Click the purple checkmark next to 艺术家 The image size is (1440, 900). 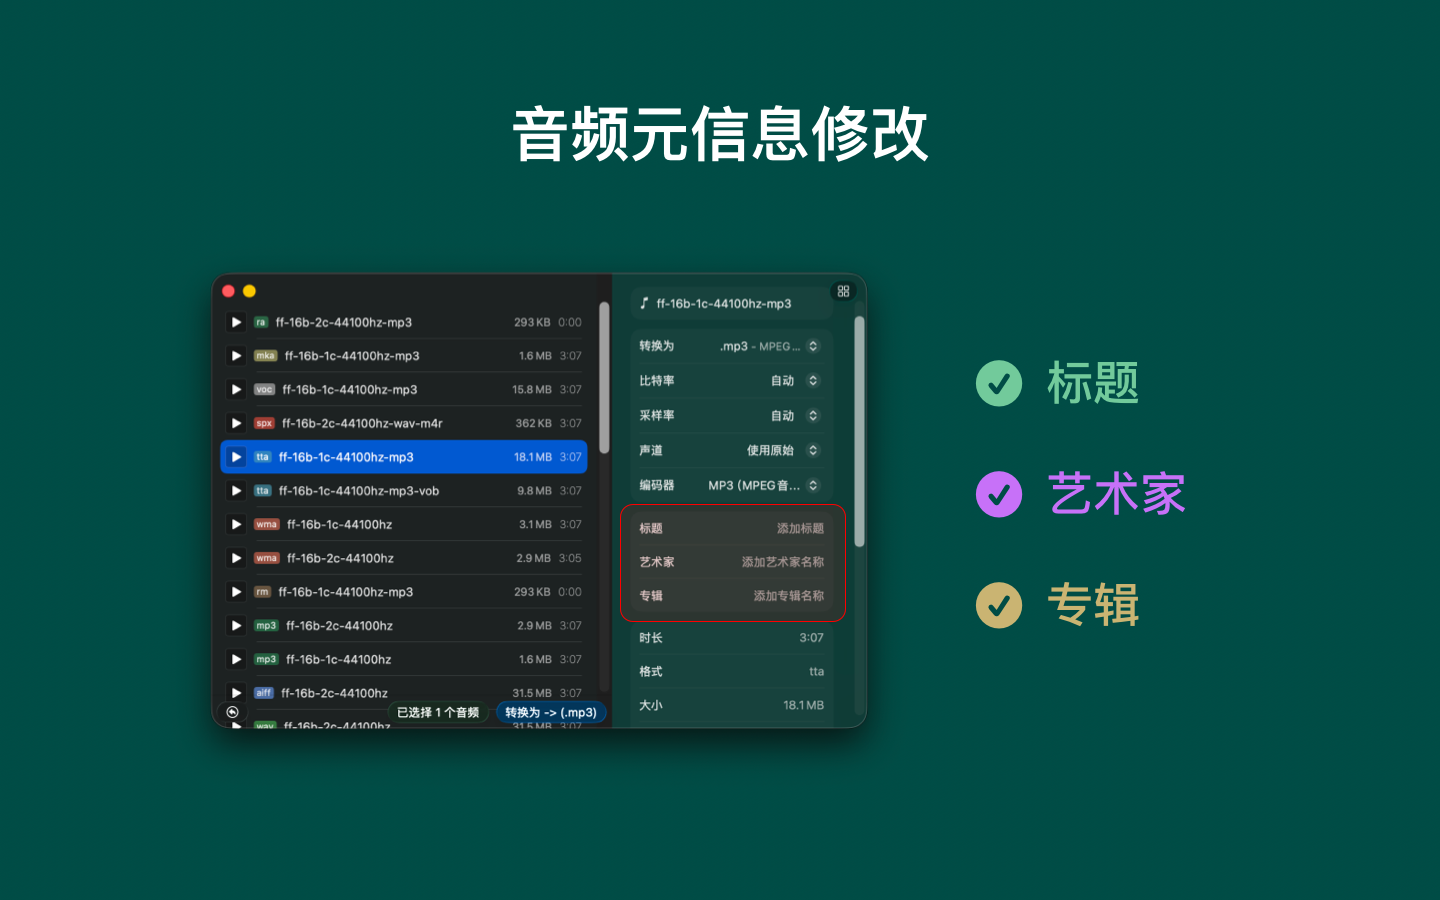pyautogui.click(x=998, y=494)
